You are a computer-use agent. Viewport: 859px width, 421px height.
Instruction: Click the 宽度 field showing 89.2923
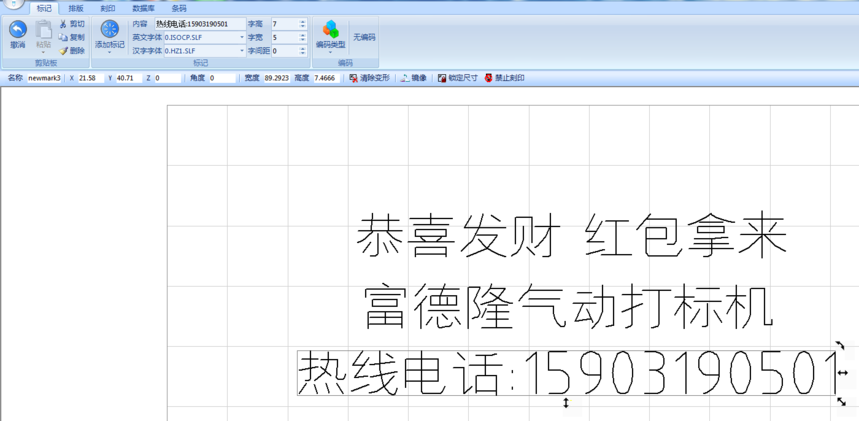point(277,78)
